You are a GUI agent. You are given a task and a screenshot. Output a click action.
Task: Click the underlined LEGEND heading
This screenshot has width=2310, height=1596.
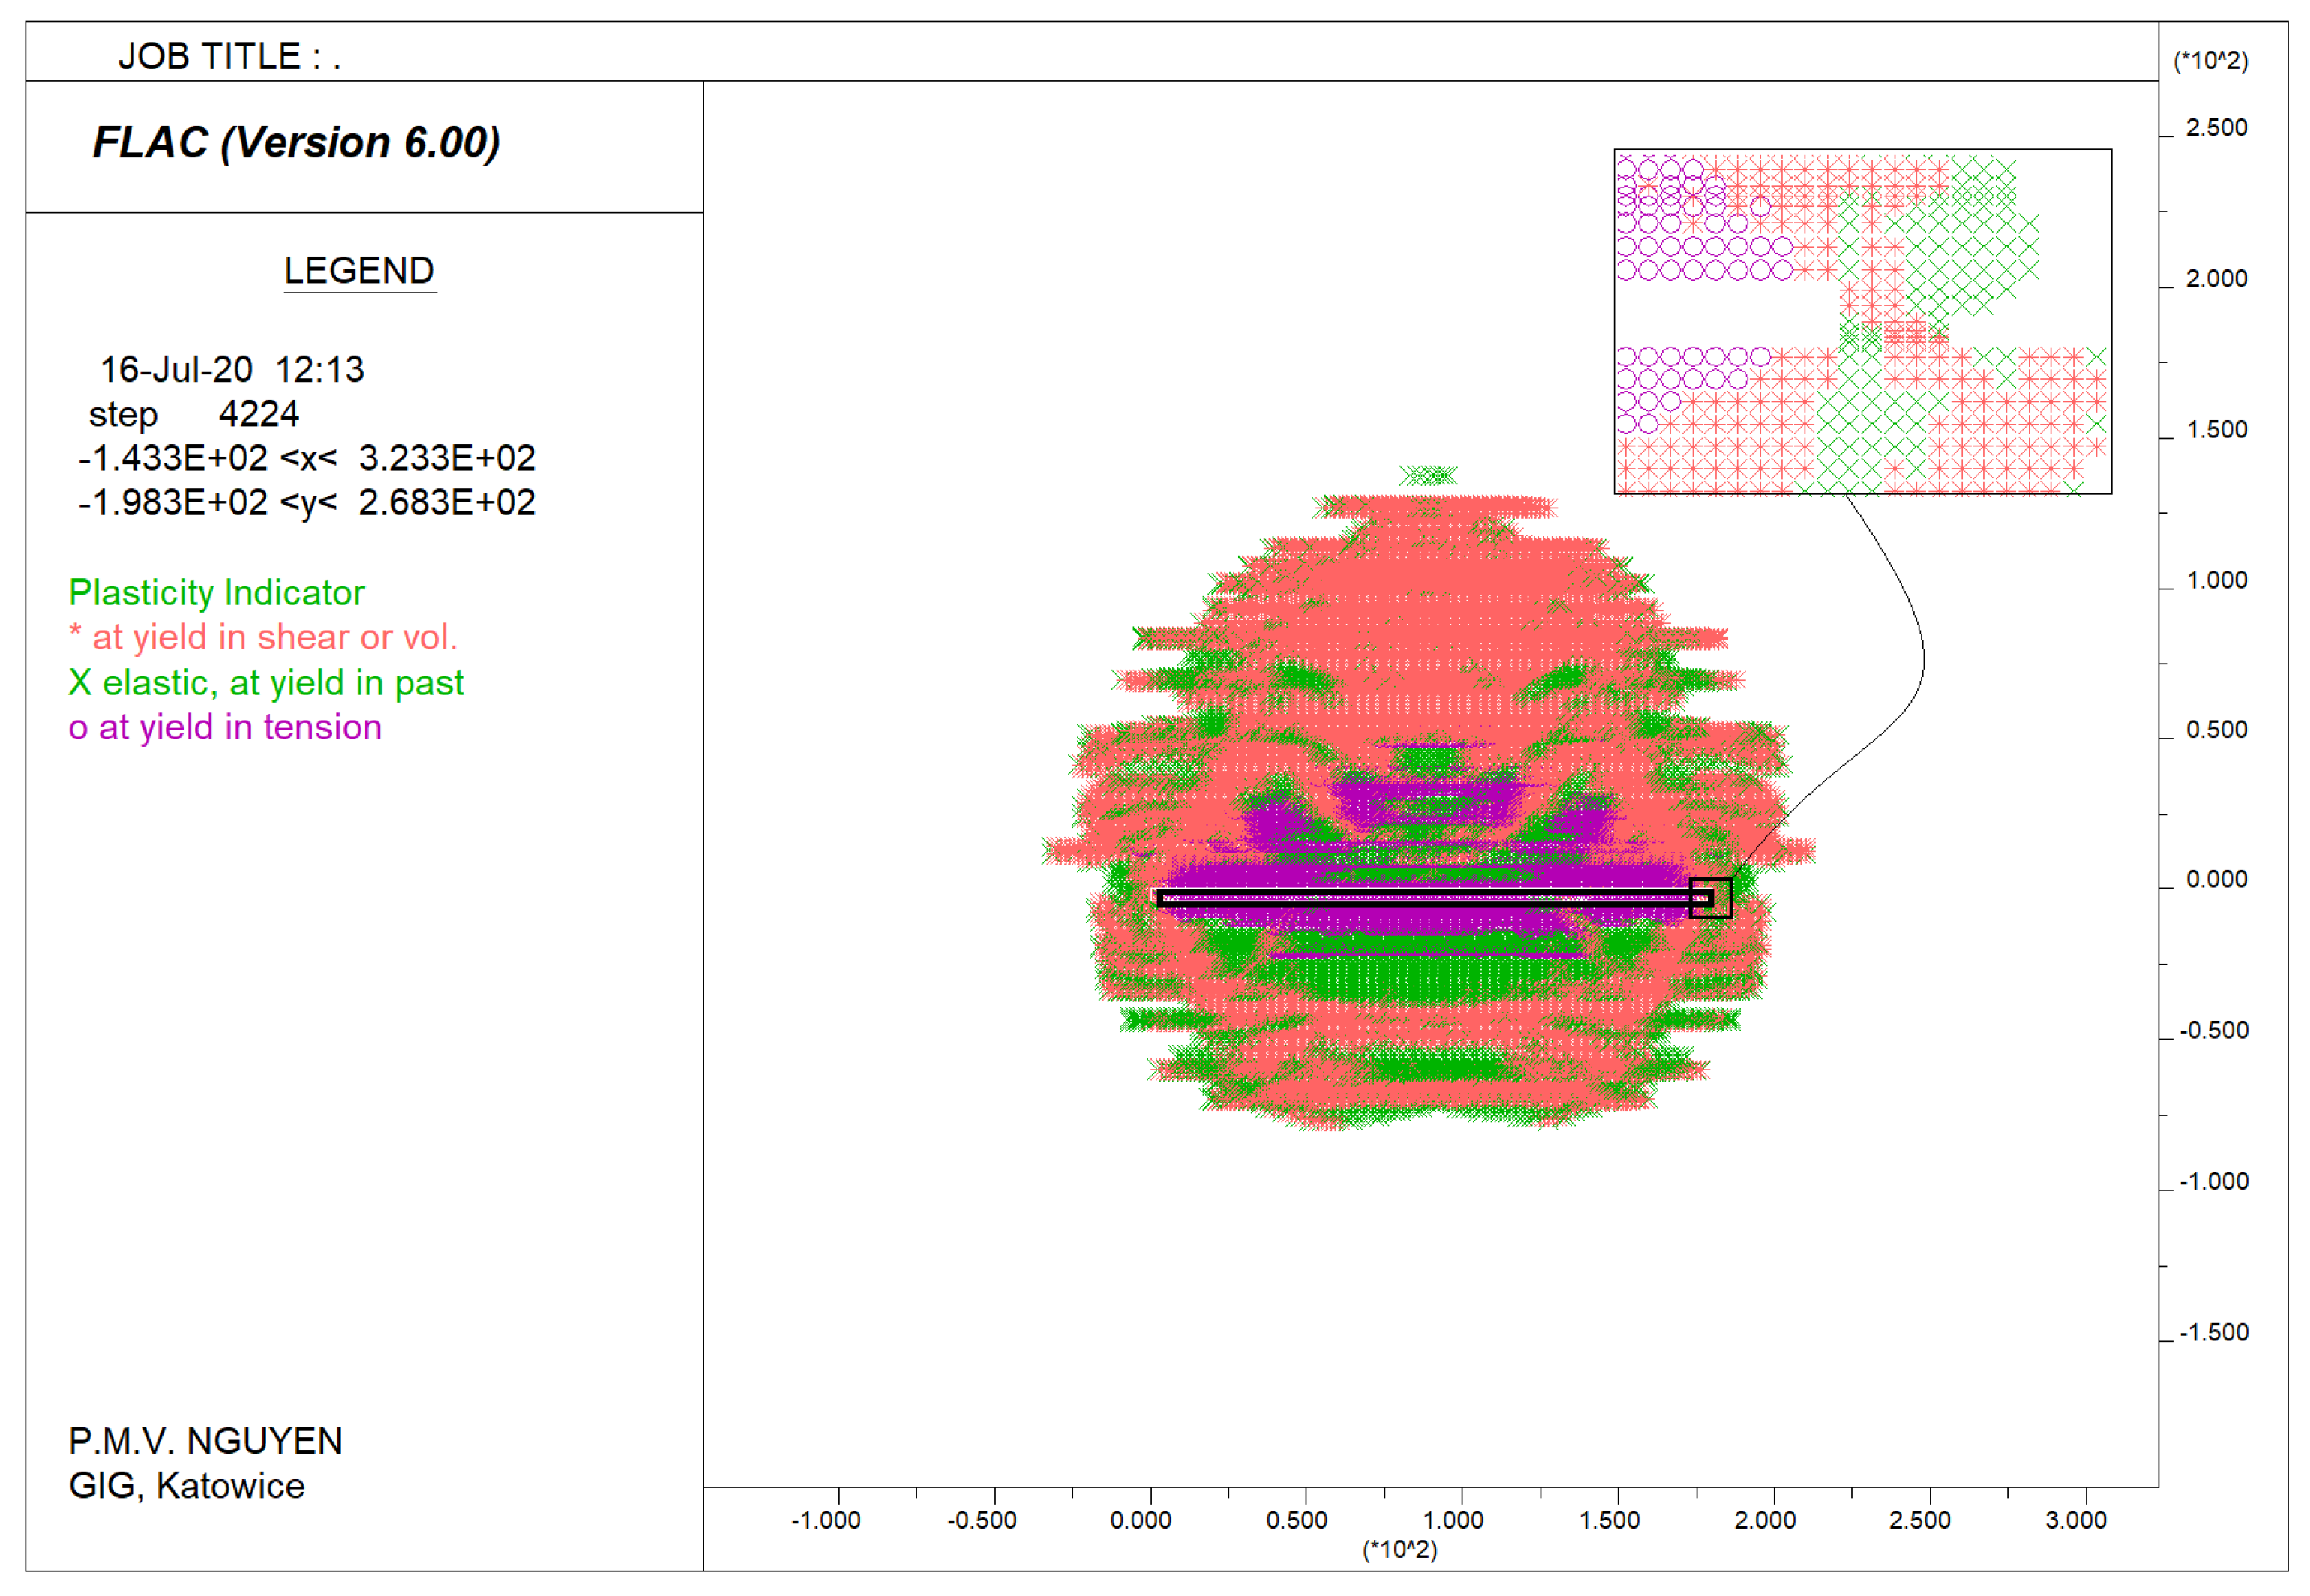click(359, 271)
